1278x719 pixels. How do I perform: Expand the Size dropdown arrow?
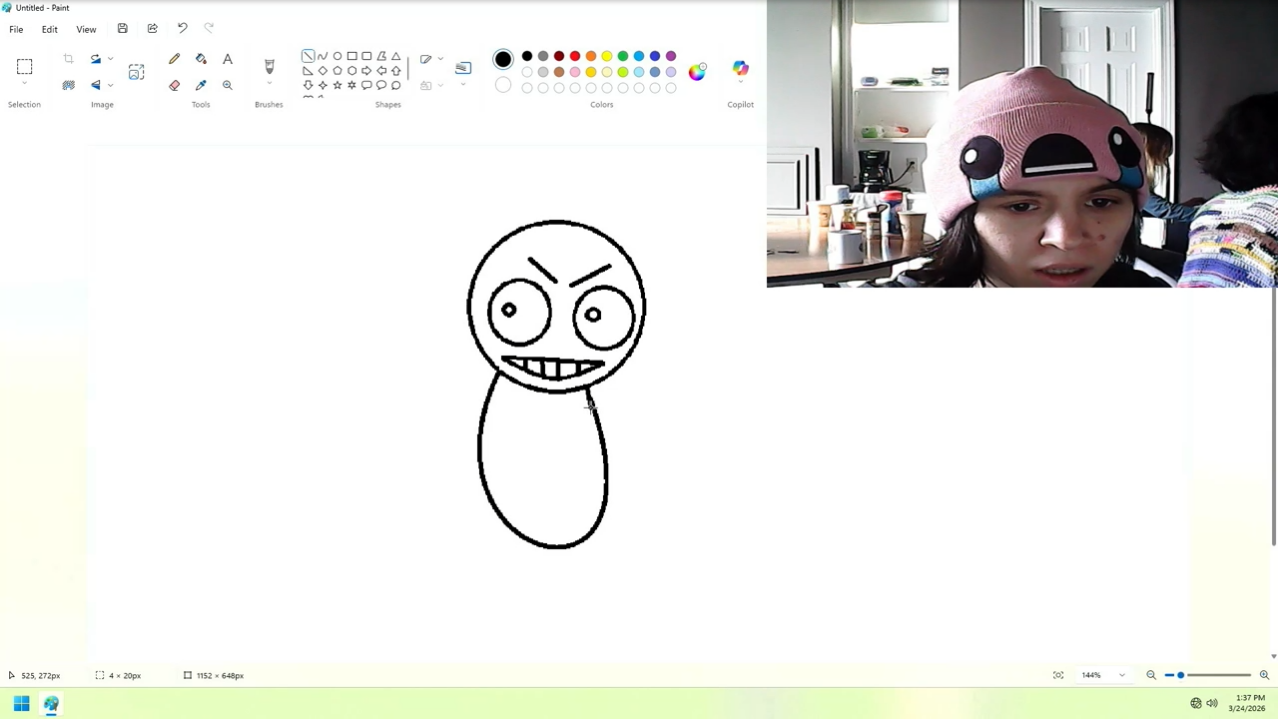coord(463,84)
